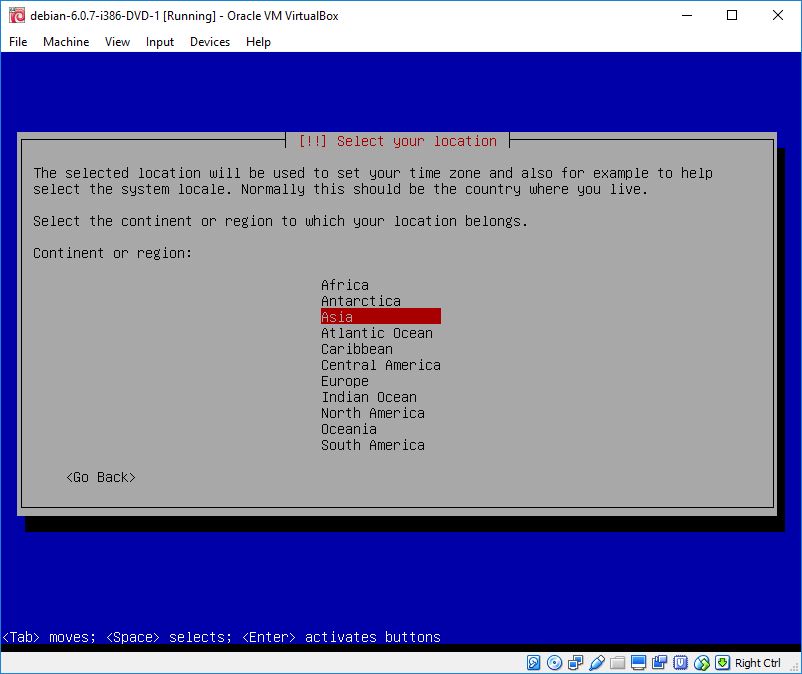
Task: Click the display monitor status icon
Action: coord(638,663)
